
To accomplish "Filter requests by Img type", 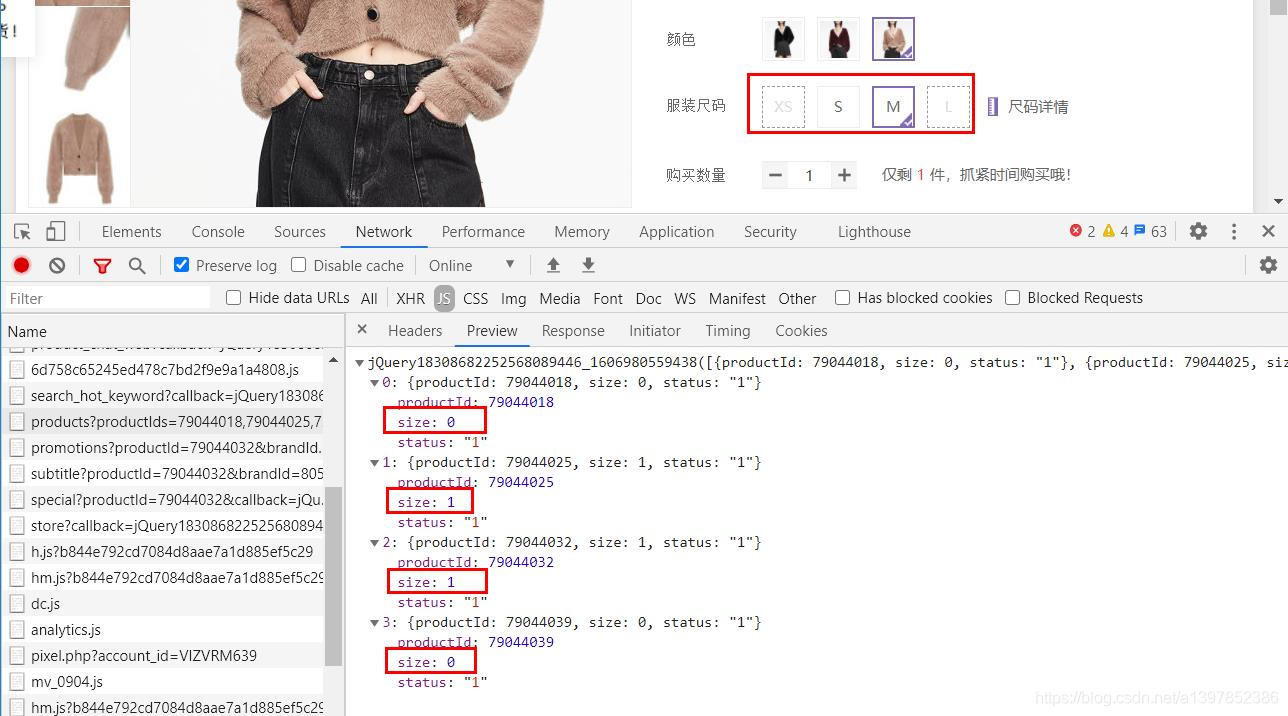I will click(513, 298).
